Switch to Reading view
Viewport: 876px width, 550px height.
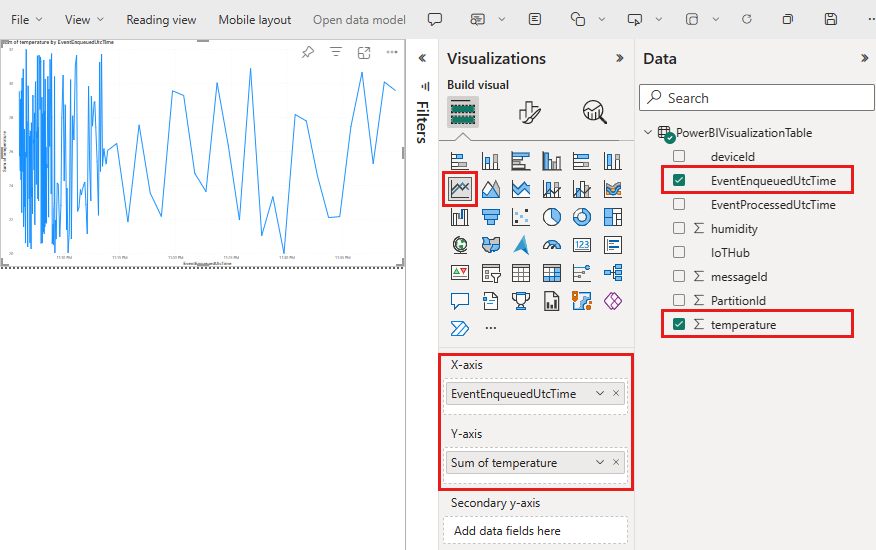point(161,20)
